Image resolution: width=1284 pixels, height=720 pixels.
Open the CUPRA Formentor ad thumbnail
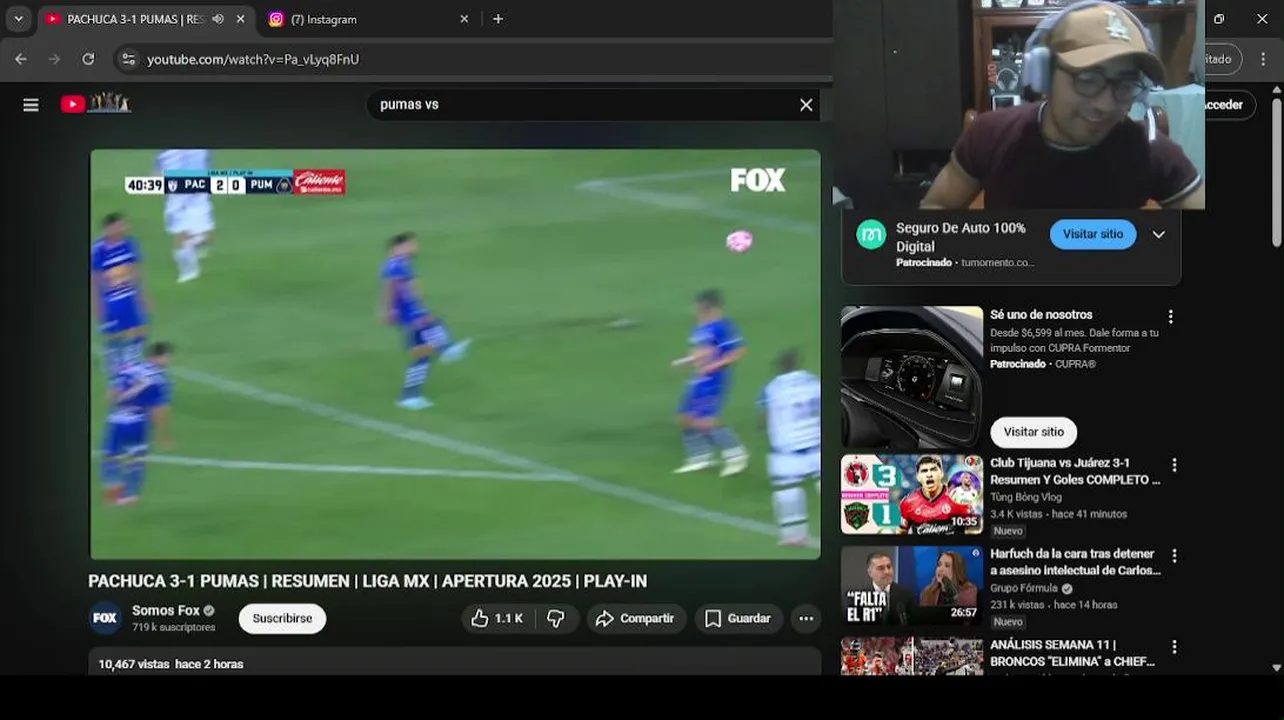(912, 377)
